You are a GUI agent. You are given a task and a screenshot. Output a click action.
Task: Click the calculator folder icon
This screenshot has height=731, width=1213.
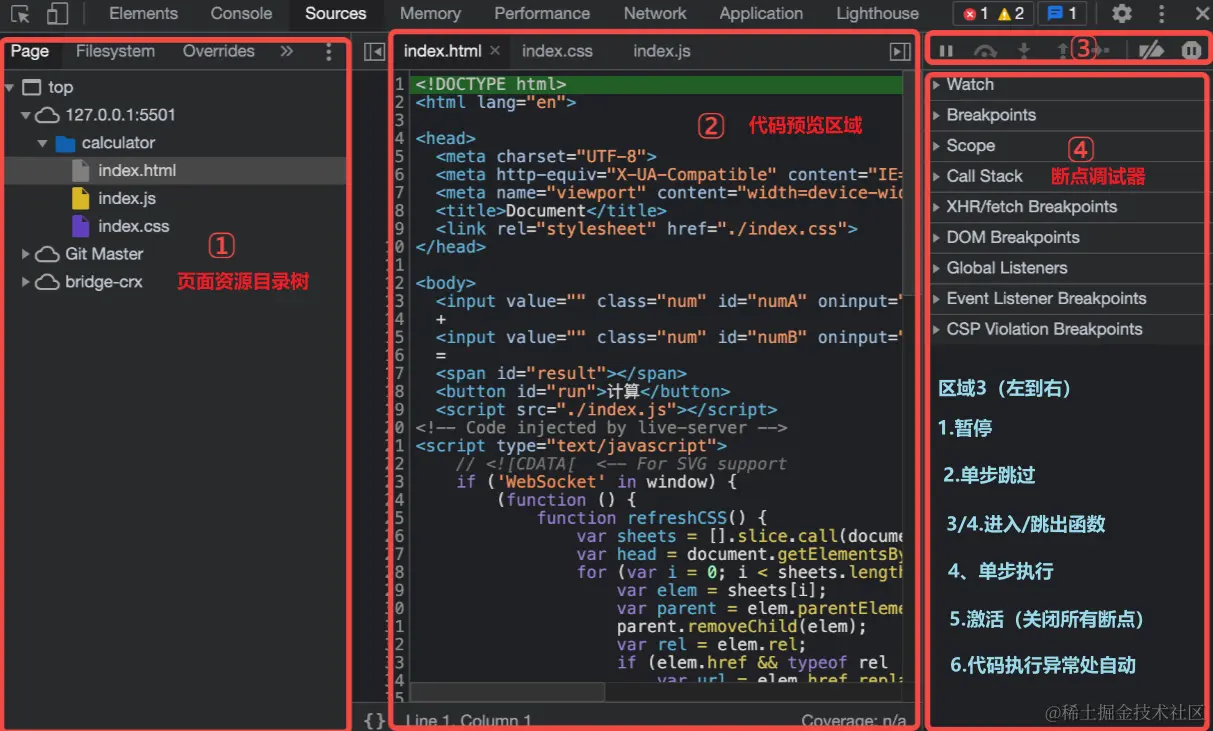click(x=66, y=143)
